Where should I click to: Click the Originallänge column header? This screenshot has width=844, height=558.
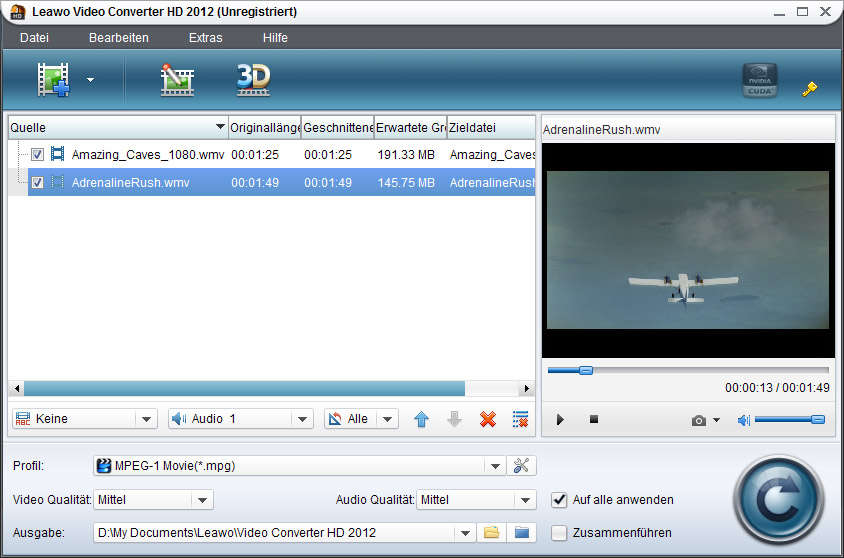[x=265, y=128]
